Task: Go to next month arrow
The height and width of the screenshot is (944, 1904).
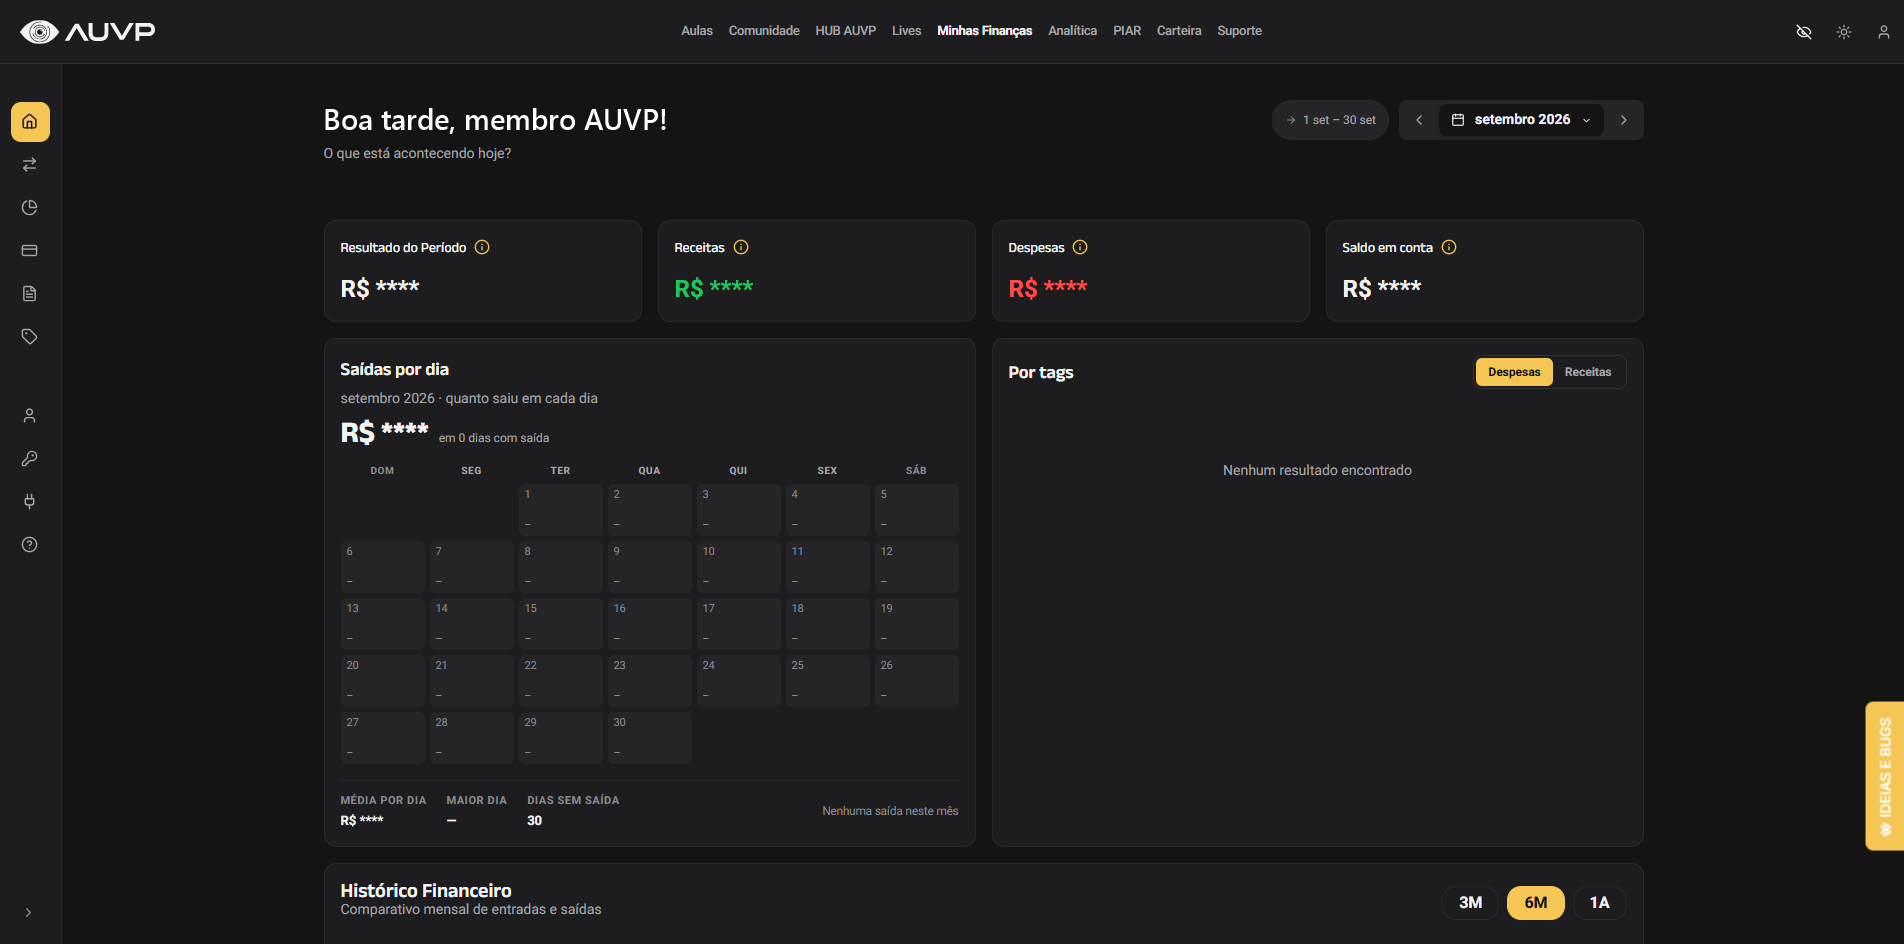Action: click(1624, 120)
